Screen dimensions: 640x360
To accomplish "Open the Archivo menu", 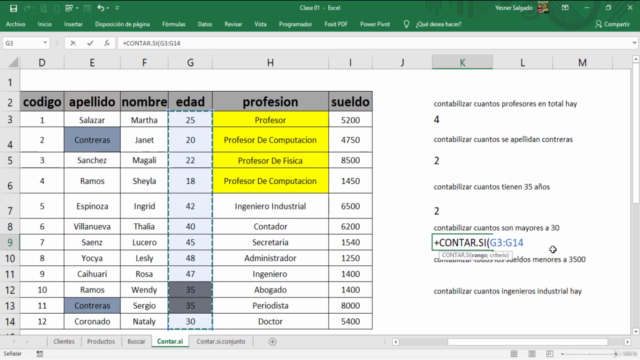I will pyautogui.click(x=16, y=24).
